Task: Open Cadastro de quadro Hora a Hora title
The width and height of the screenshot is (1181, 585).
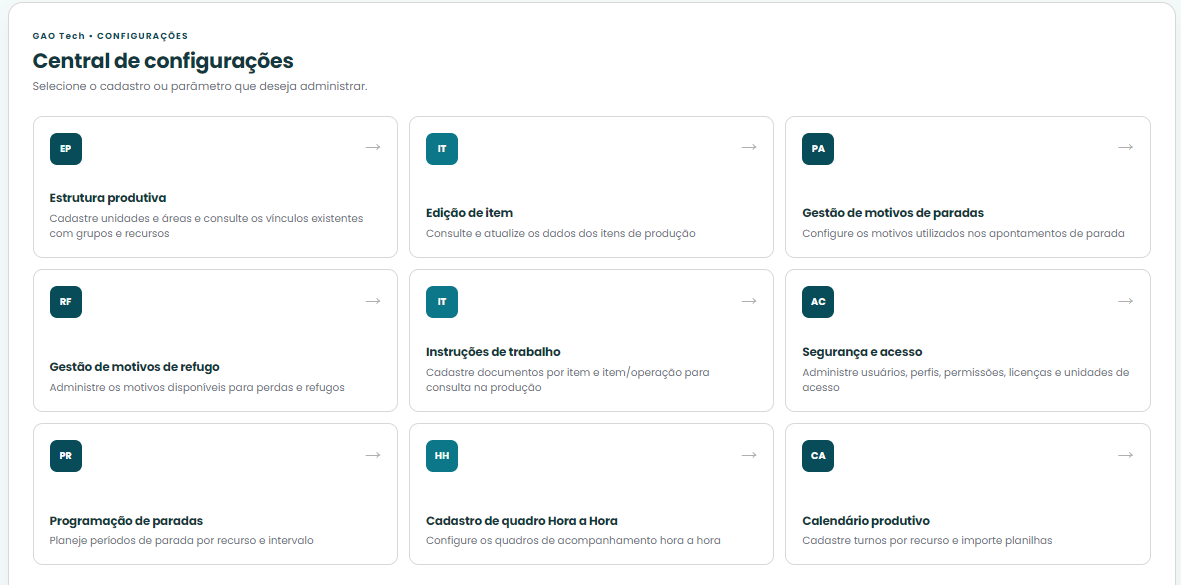Action: tap(522, 521)
